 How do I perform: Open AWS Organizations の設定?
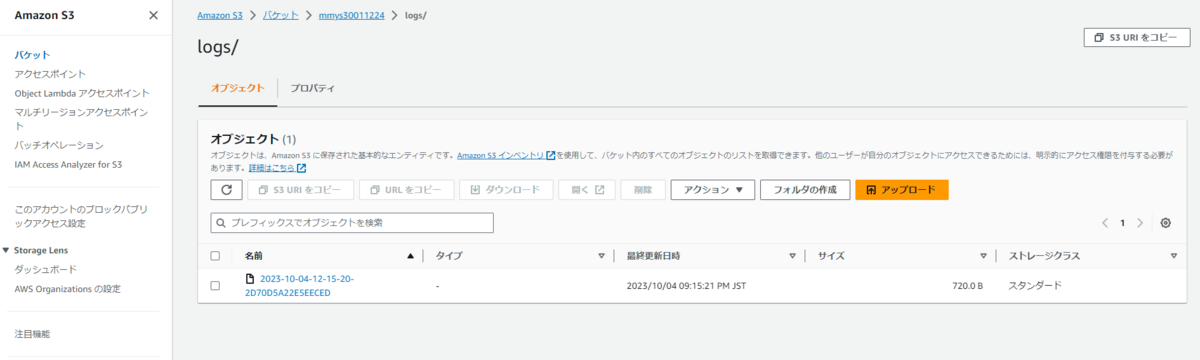click(67, 289)
